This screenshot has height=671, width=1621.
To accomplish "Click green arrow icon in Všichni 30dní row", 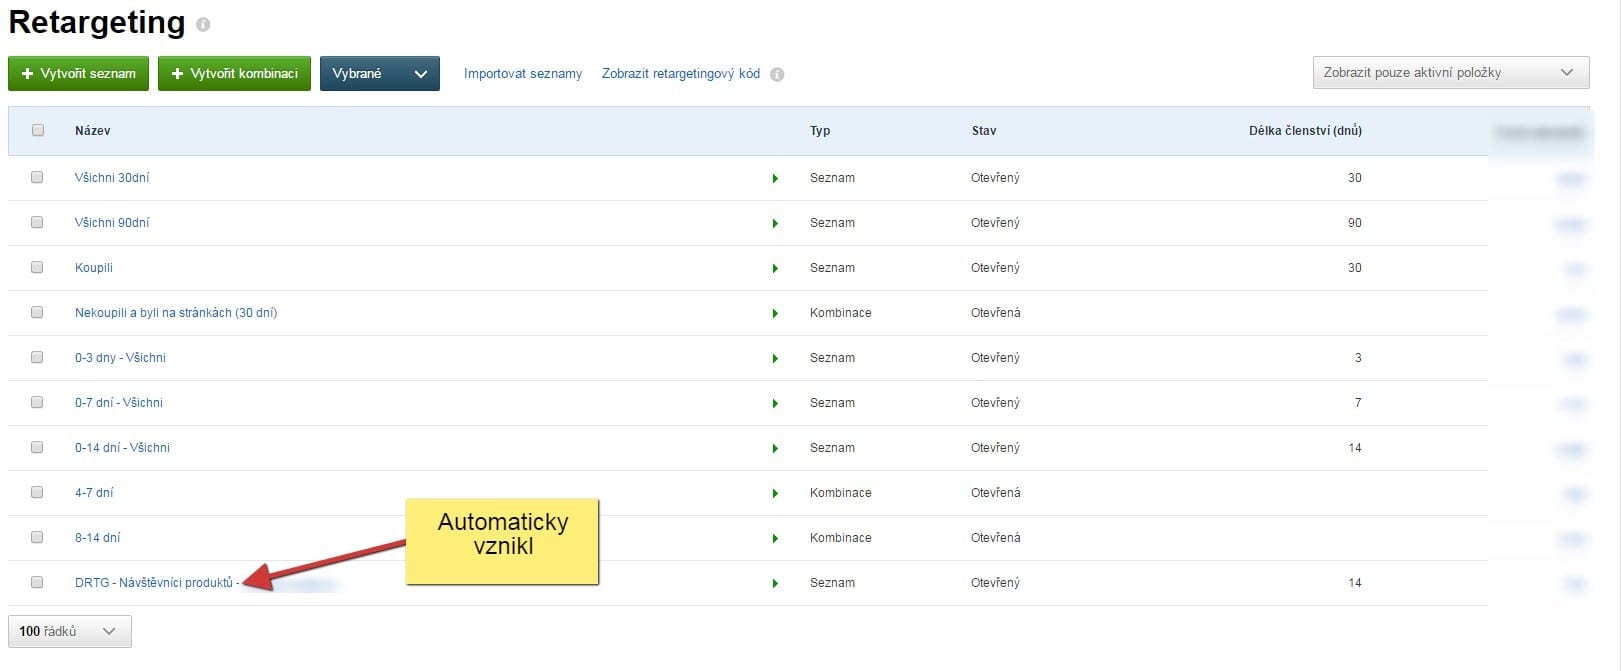I will 775,178.
